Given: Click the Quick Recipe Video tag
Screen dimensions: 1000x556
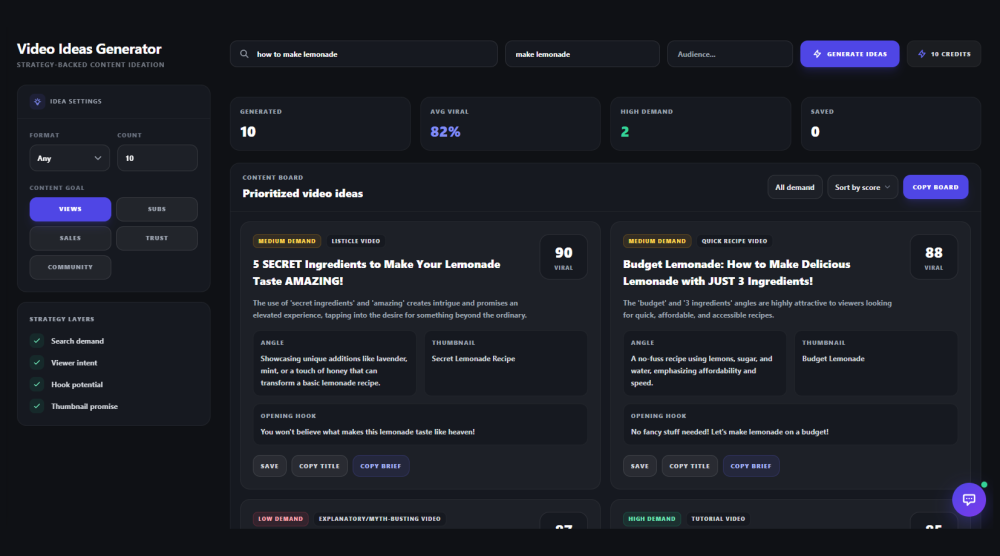Looking at the screenshot, I should 734,241.
